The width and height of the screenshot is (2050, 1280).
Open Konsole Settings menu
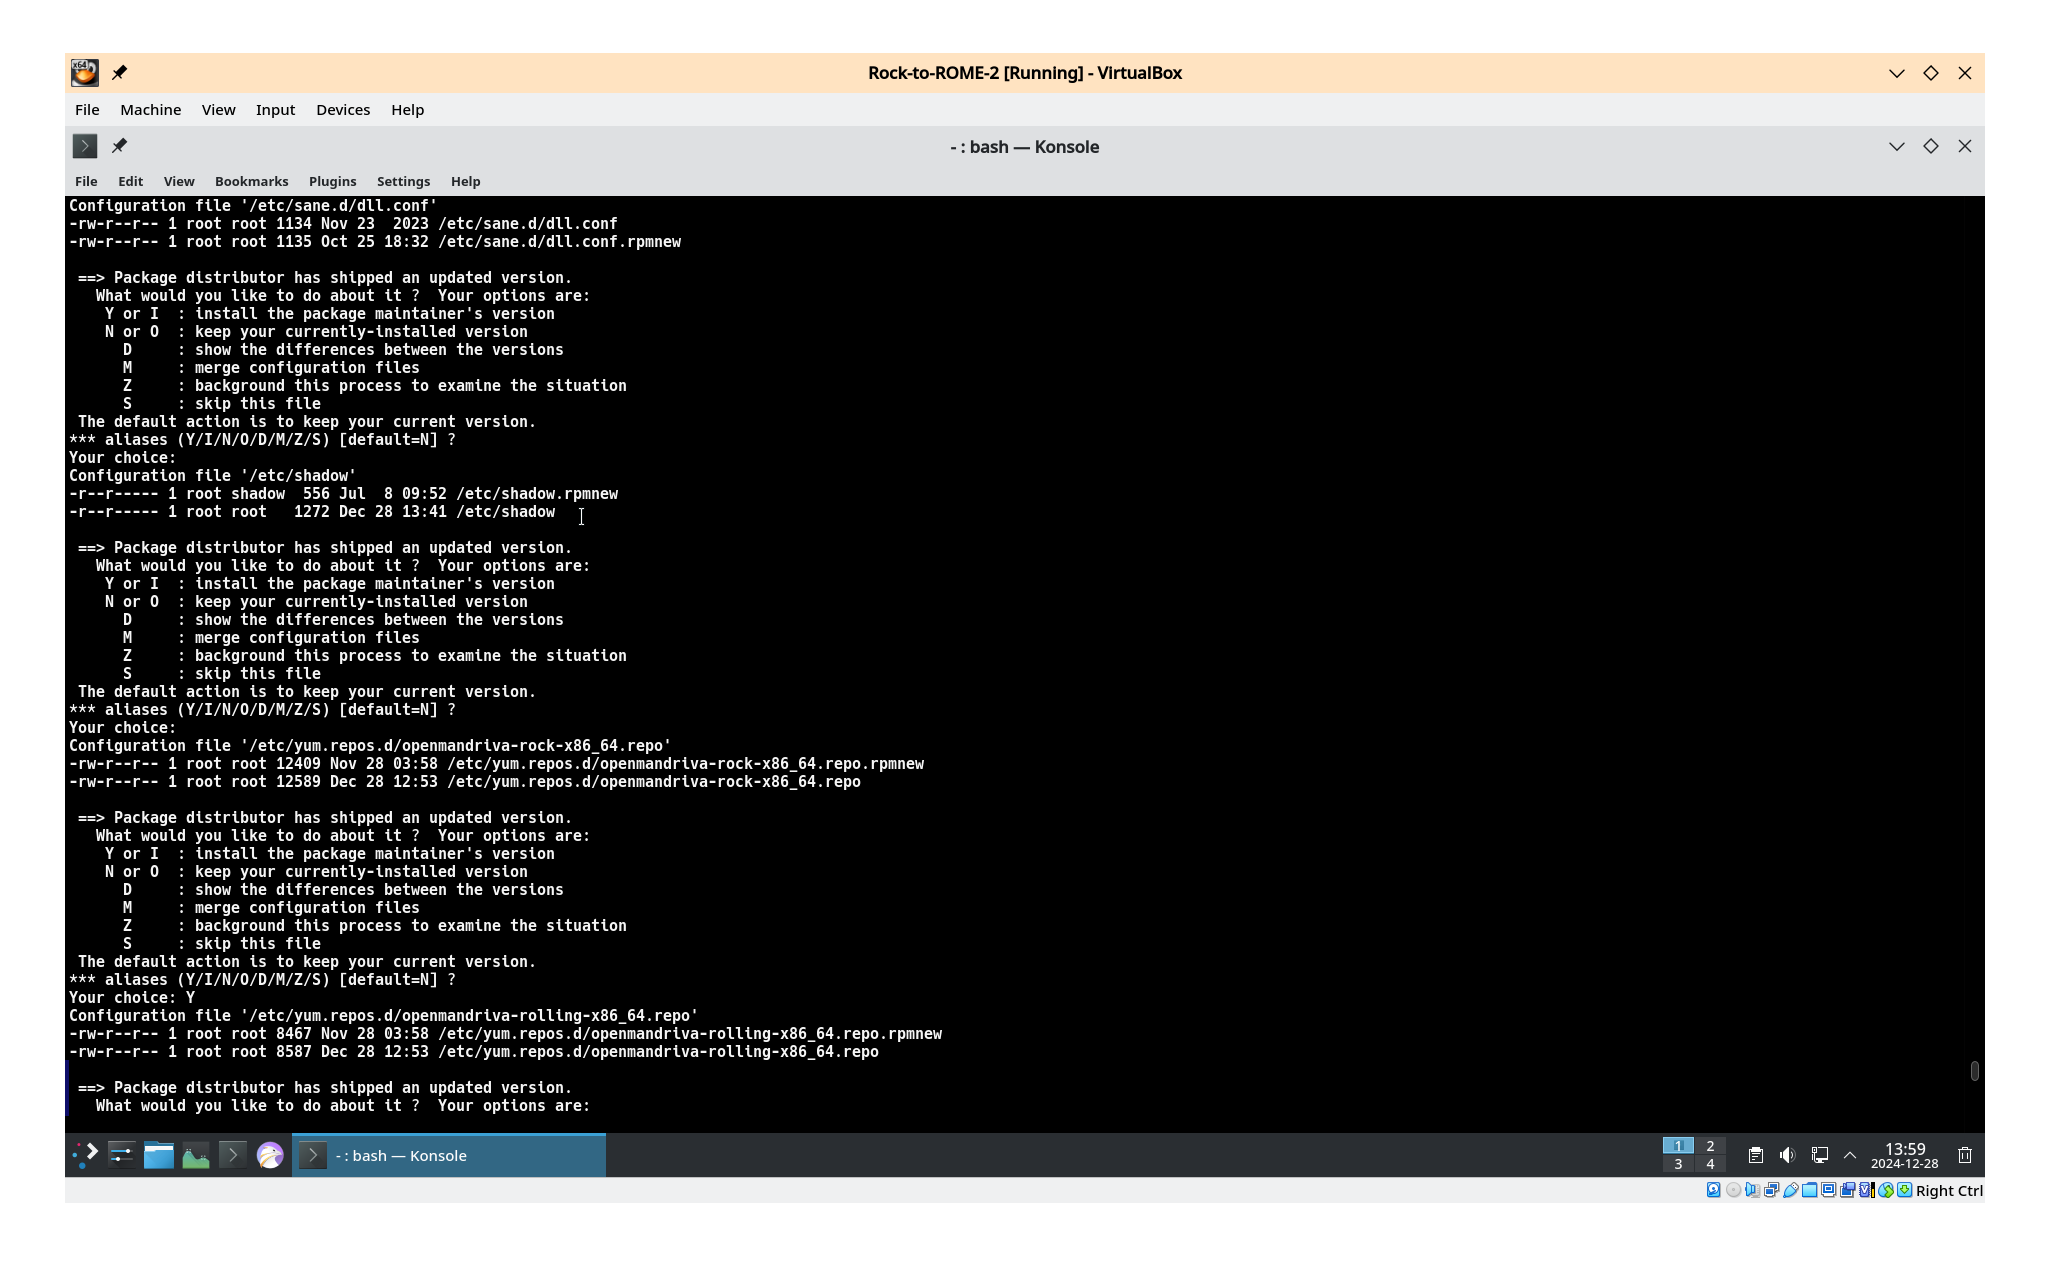(x=403, y=181)
